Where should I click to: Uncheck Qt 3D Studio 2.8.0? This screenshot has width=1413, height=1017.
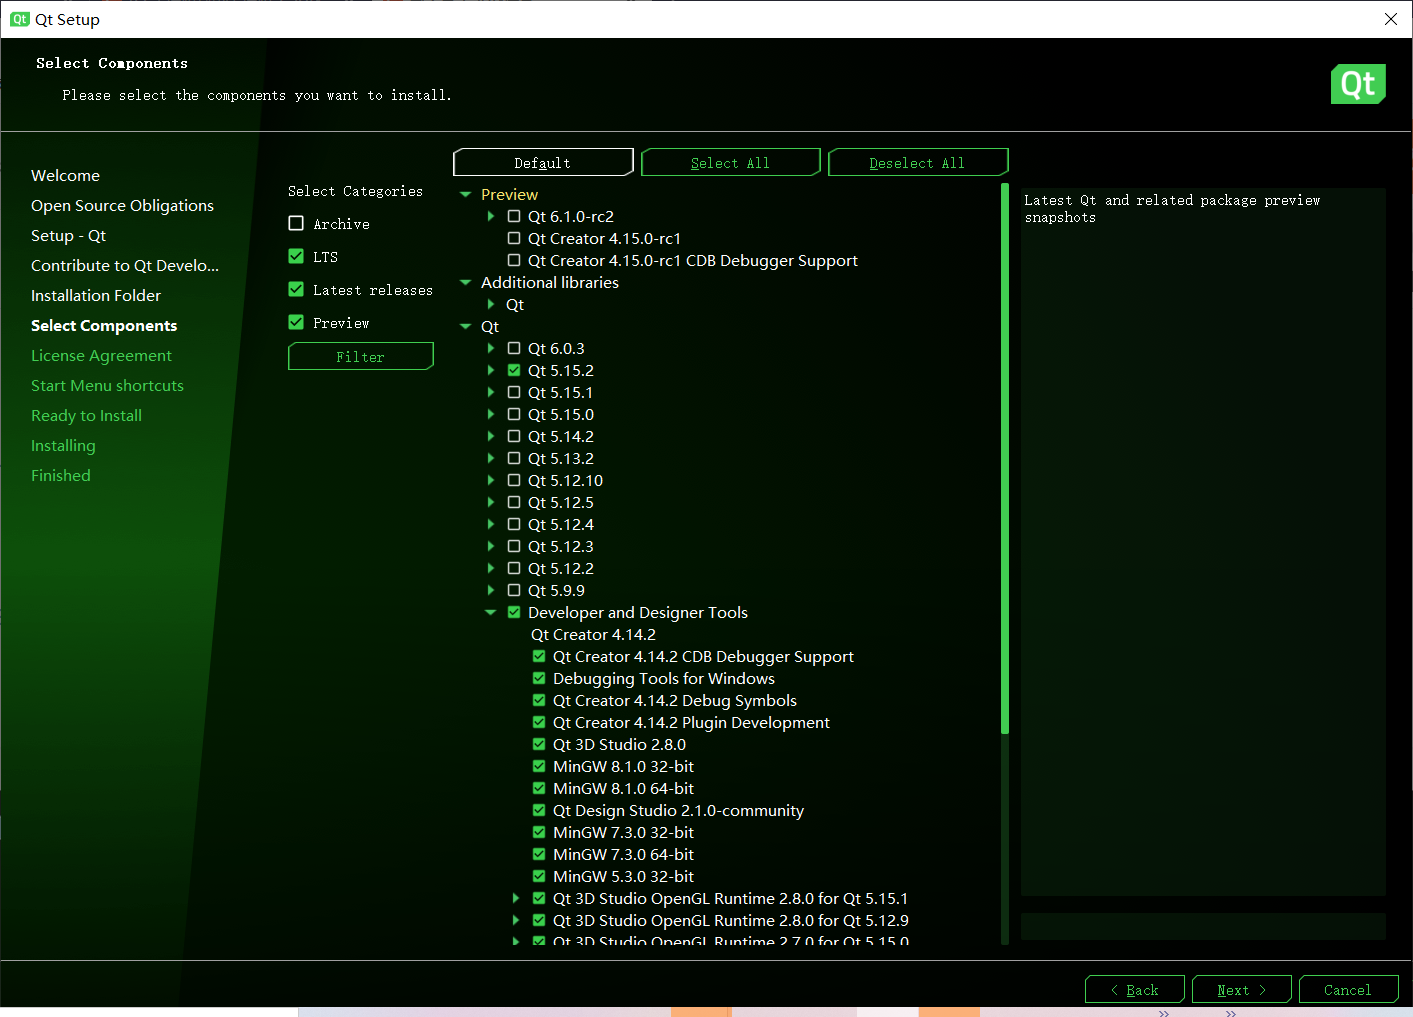click(x=539, y=744)
